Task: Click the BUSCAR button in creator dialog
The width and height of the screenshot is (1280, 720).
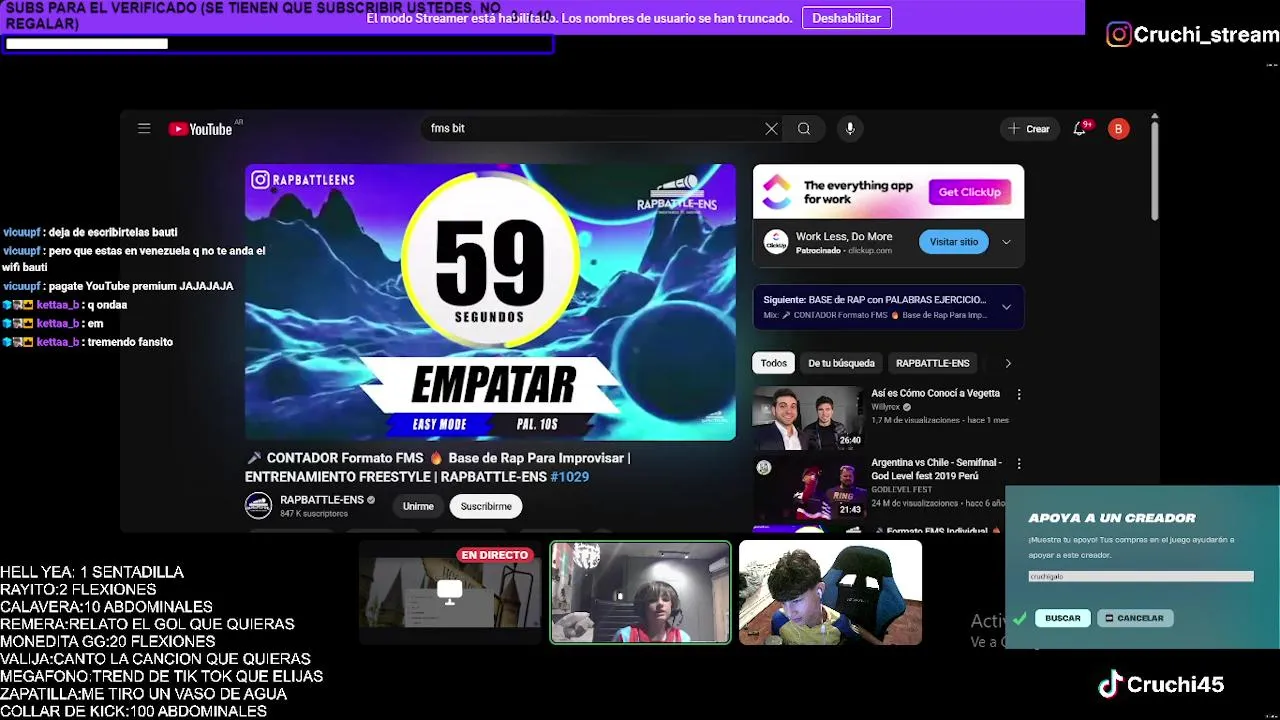Action: (x=1062, y=618)
